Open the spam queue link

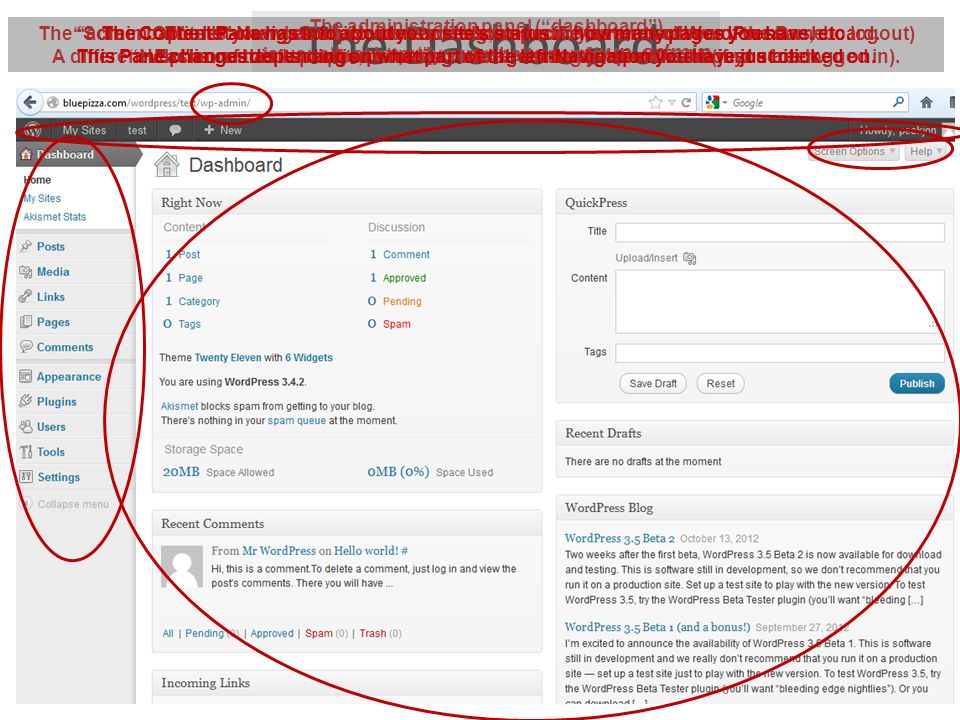coord(296,421)
